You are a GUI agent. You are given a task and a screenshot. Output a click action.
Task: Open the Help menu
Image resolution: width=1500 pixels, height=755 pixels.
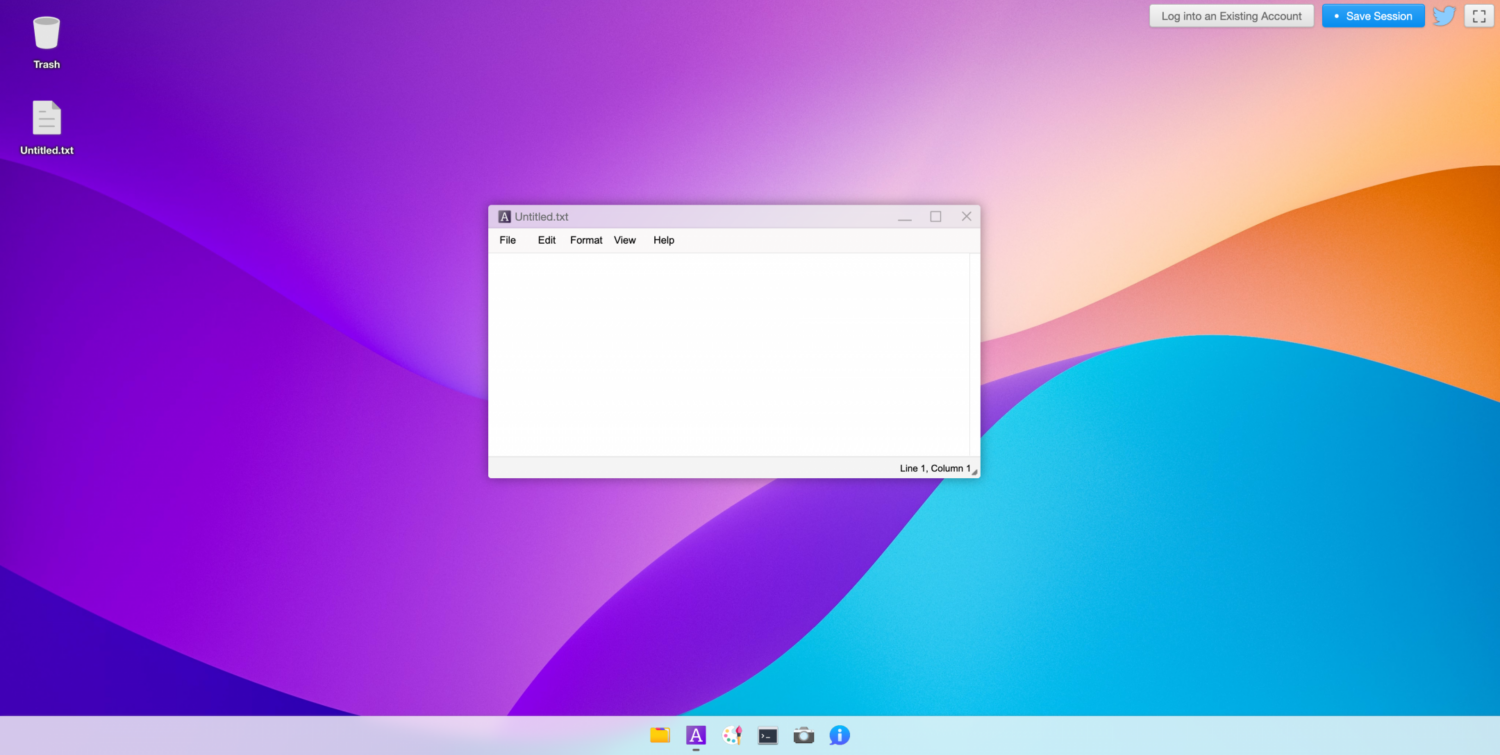[x=664, y=240]
